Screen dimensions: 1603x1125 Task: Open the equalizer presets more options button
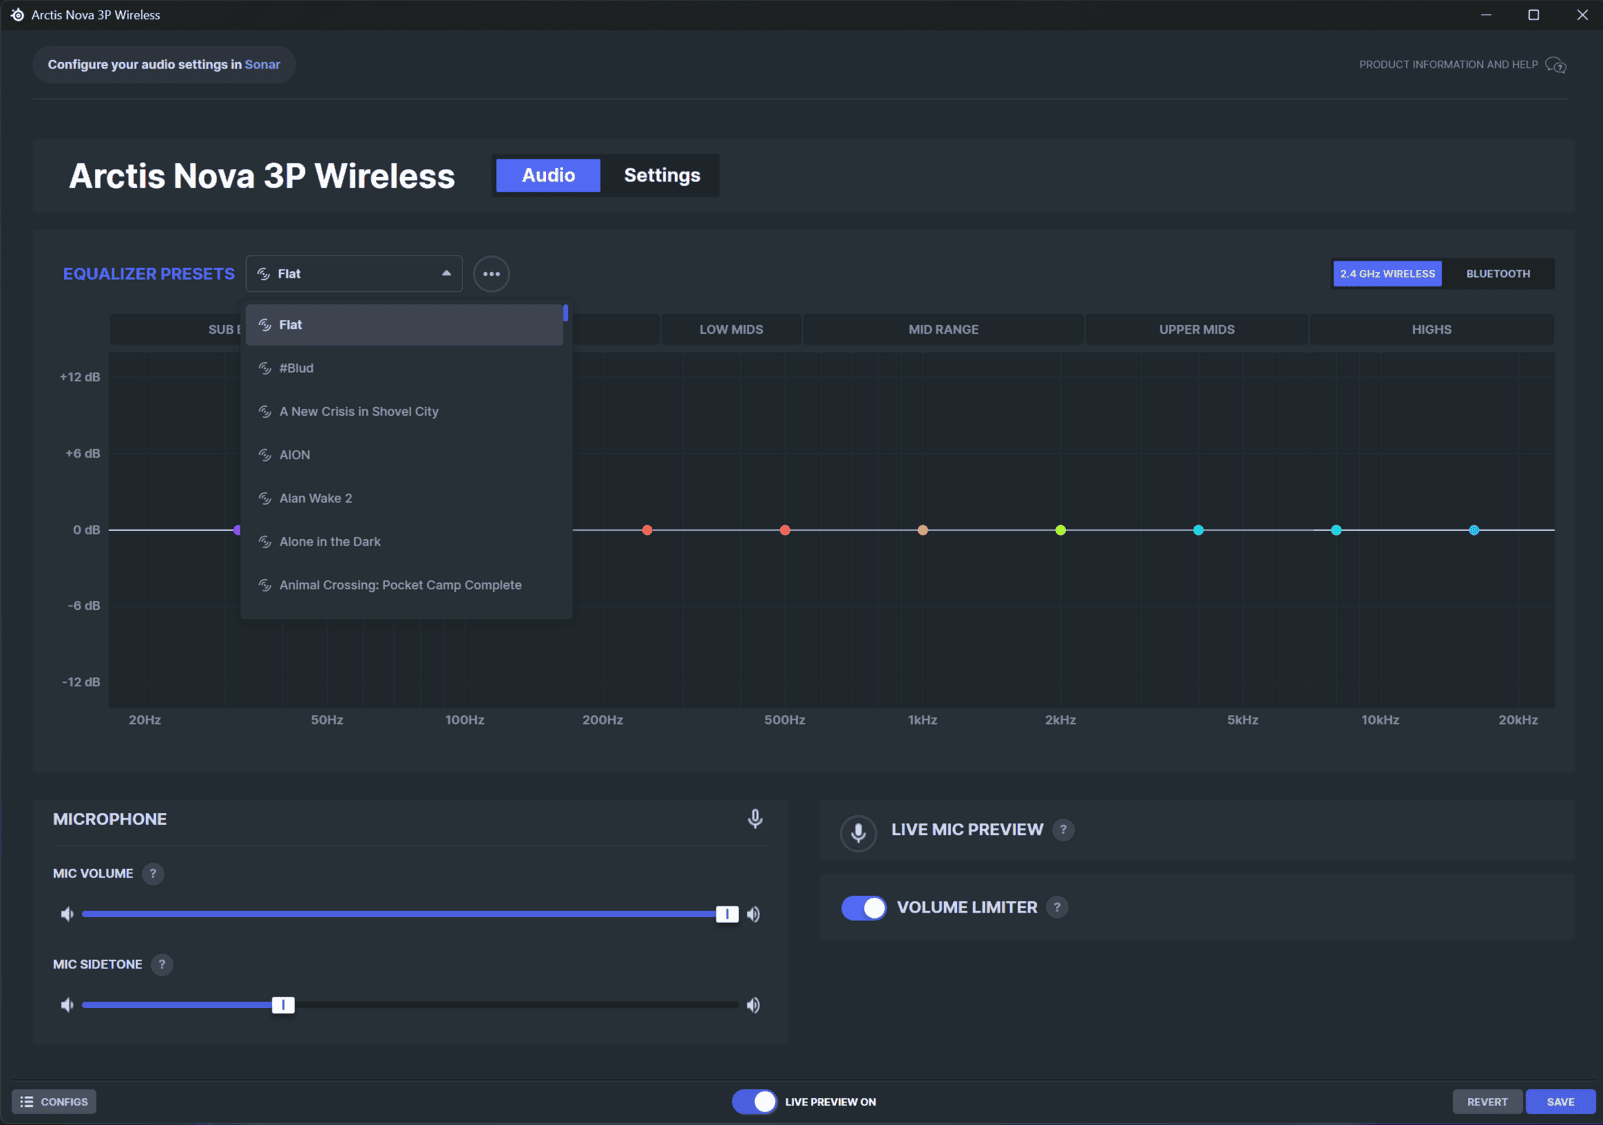coord(491,274)
